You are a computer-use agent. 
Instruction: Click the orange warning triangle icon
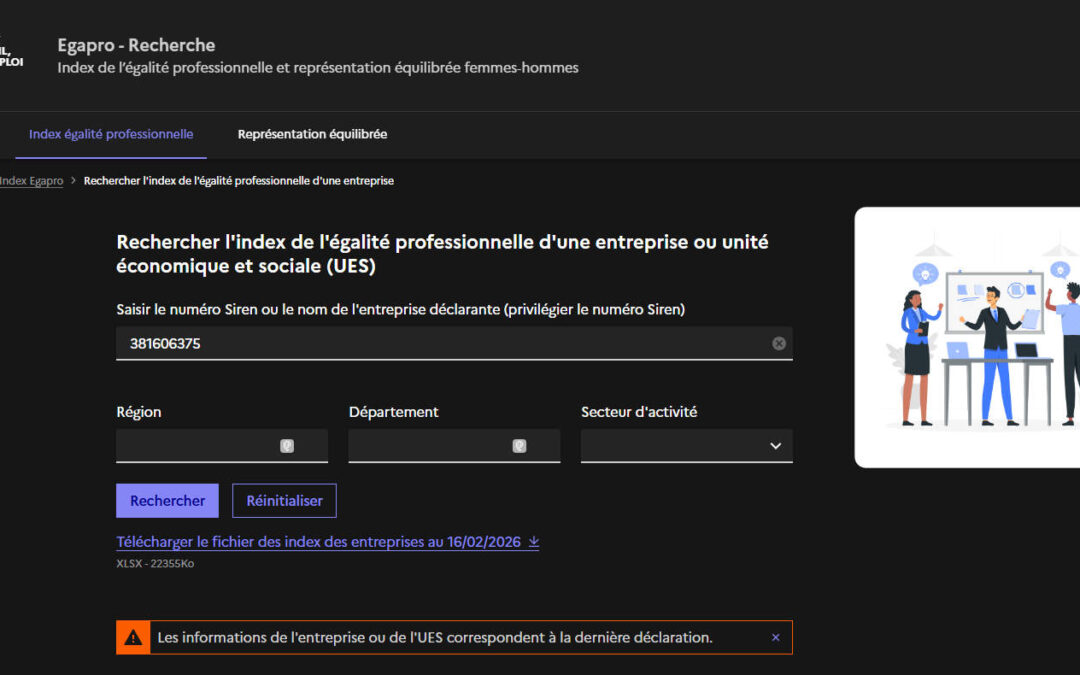point(133,637)
